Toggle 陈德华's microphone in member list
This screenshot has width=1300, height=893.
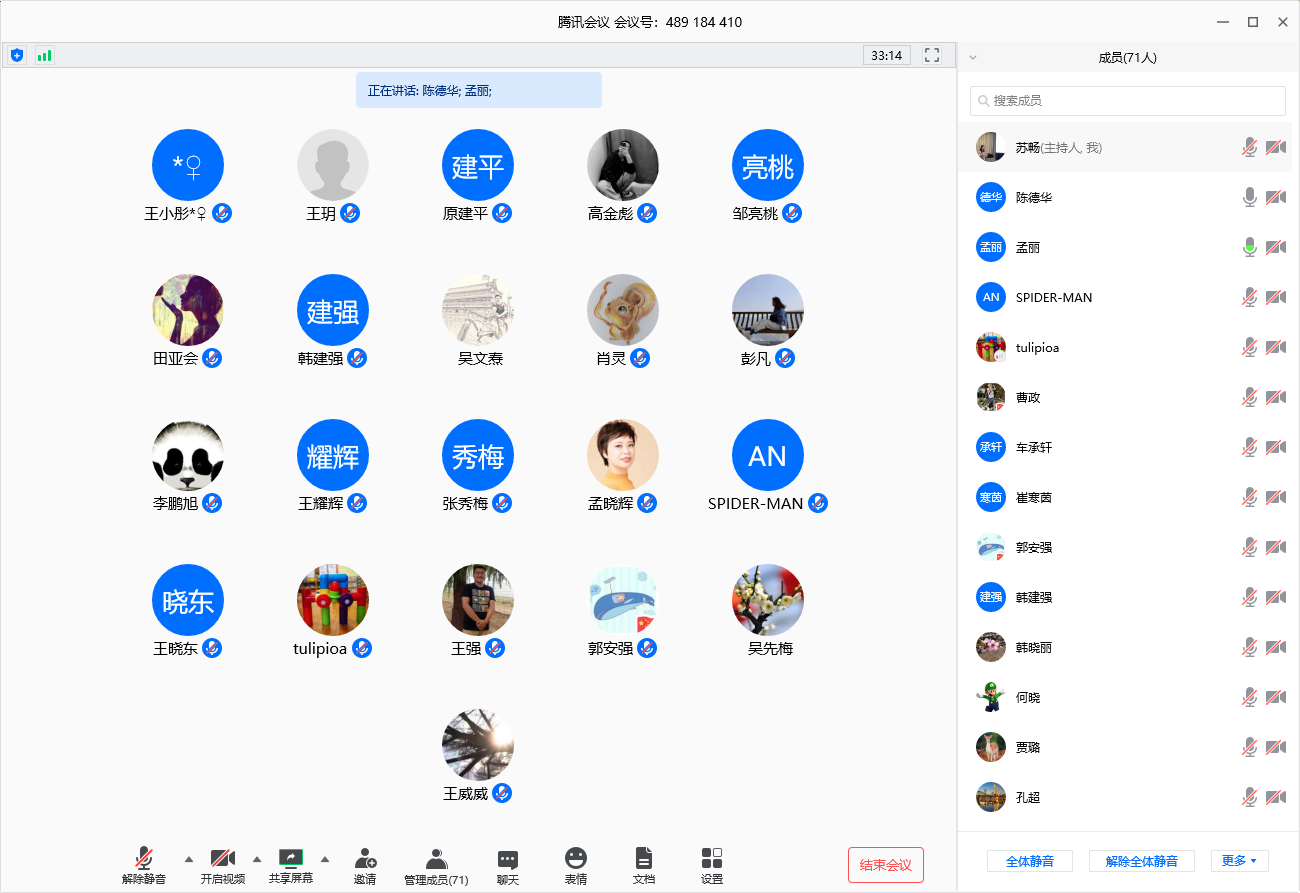click(1249, 197)
